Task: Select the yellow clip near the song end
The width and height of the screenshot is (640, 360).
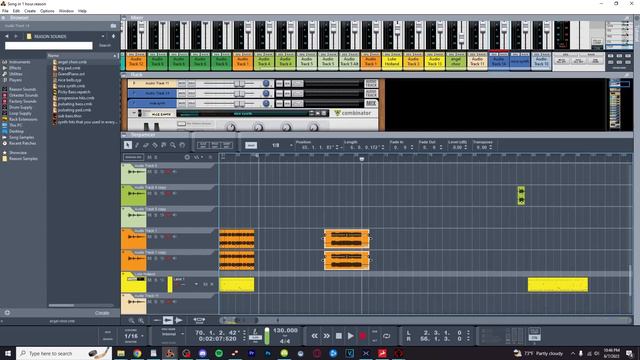Action: (x=558, y=284)
